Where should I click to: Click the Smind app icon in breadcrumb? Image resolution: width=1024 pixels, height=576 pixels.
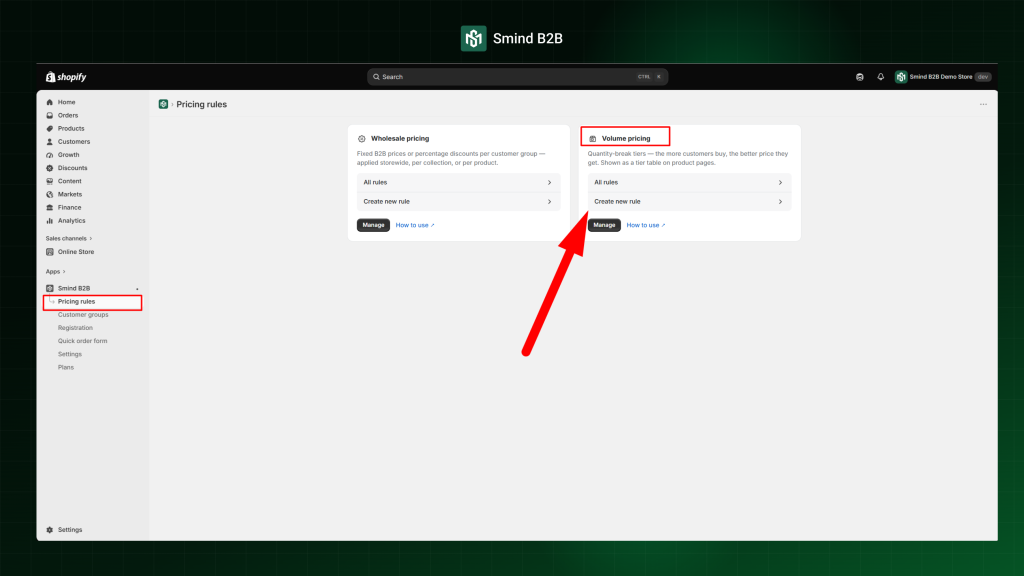click(x=163, y=104)
